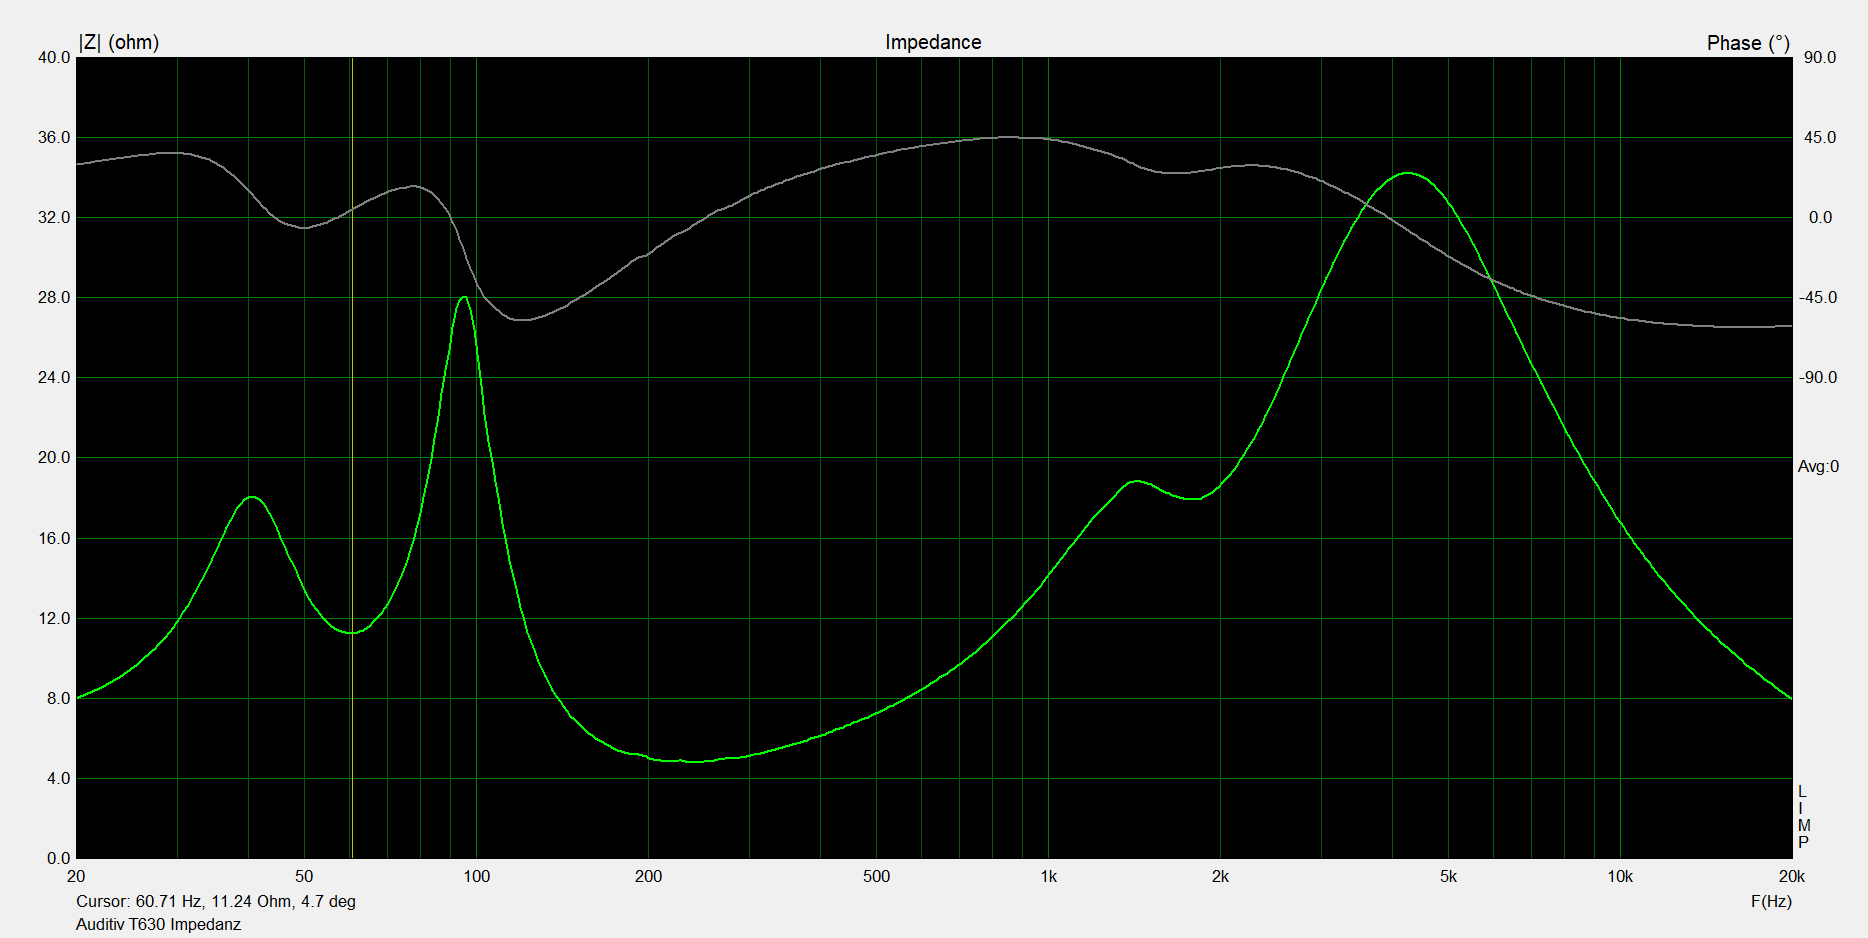This screenshot has height=938, width=1868.
Task: Click the "Impedance" chart title
Action: [x=932, y=42]
